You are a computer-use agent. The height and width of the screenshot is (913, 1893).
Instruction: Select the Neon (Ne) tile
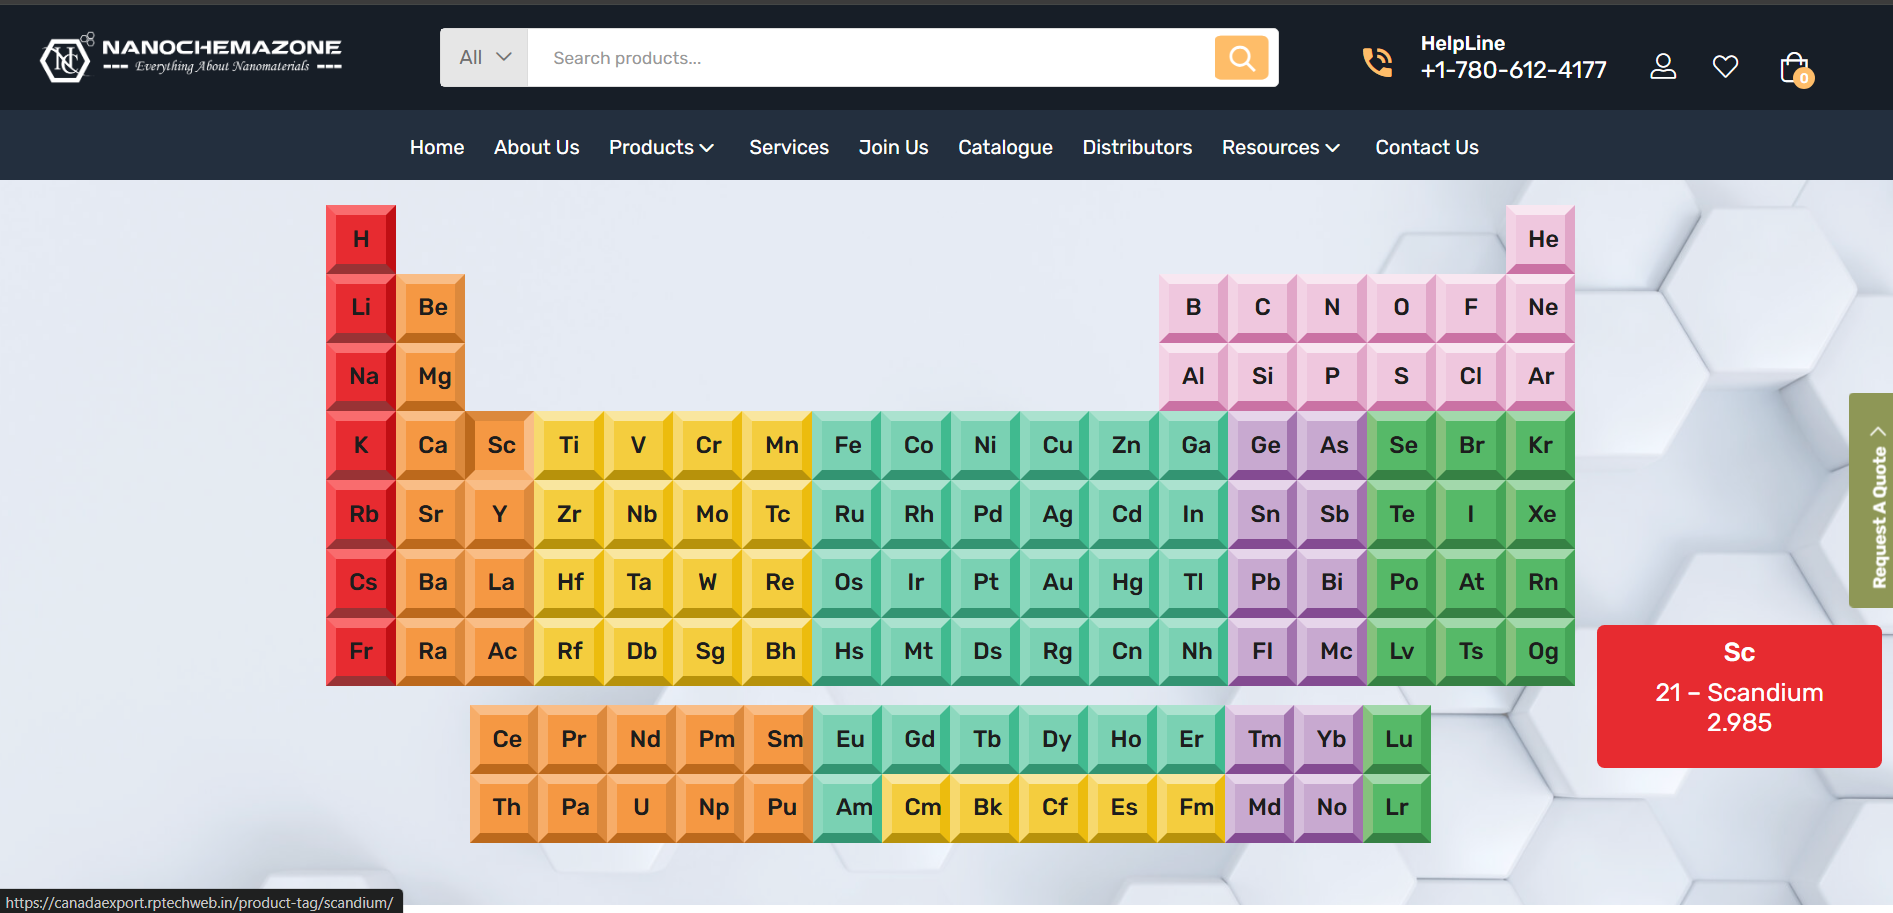click(1541, 308)
